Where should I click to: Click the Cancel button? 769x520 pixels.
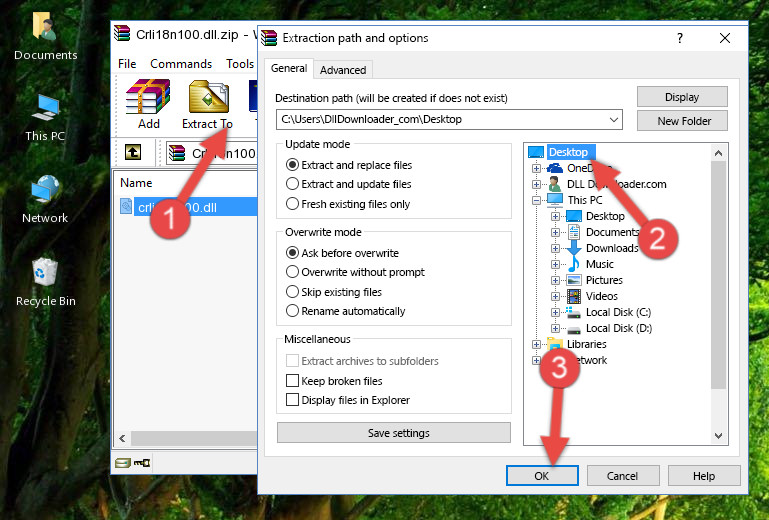coord(622,476)
